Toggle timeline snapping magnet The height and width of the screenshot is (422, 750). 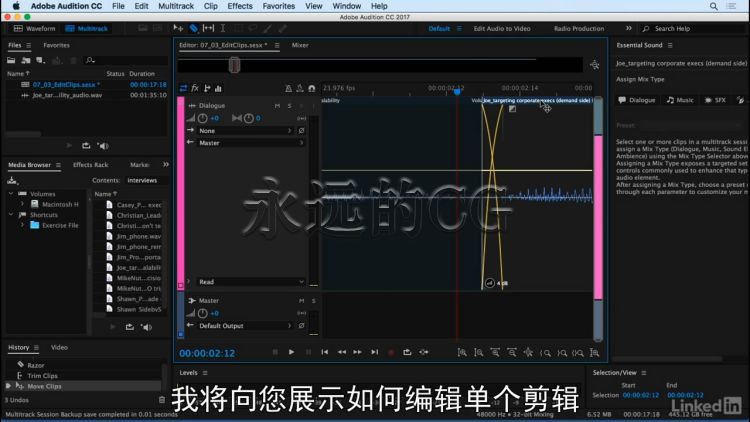tap(312, 88)
